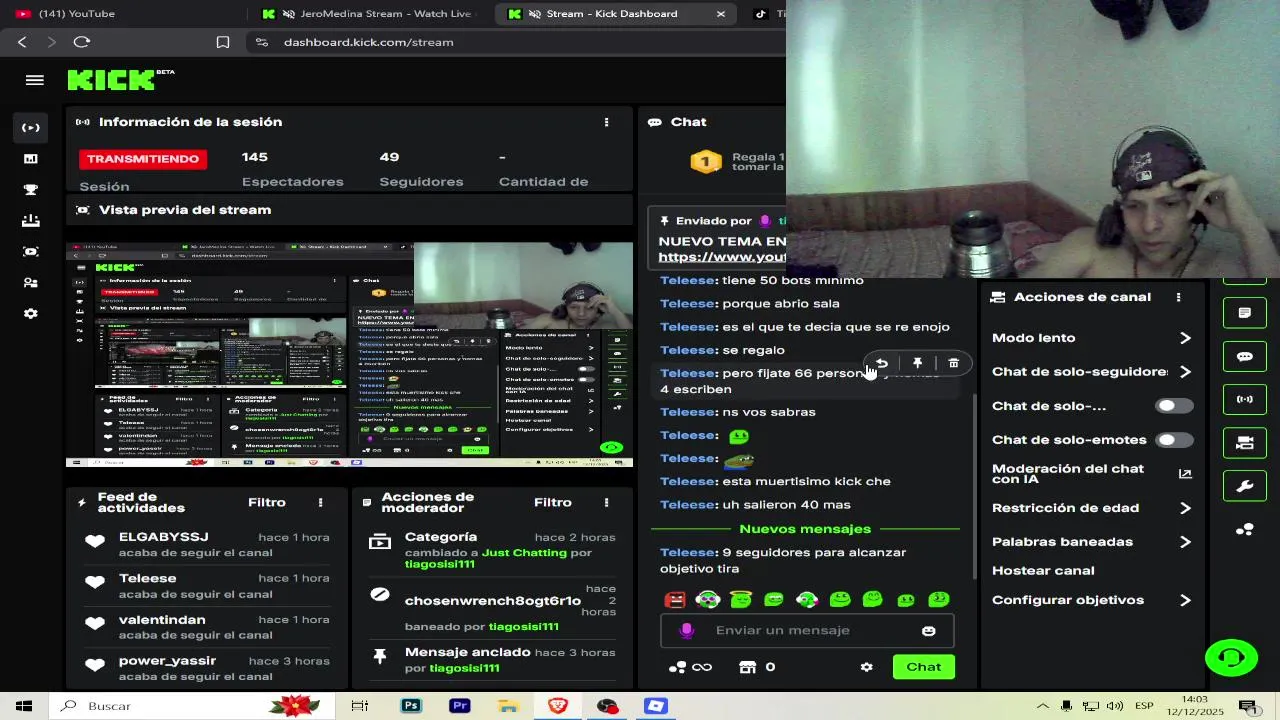Click the purple microphone icon in message box
1280x720 pixels.
click(687, 630)
